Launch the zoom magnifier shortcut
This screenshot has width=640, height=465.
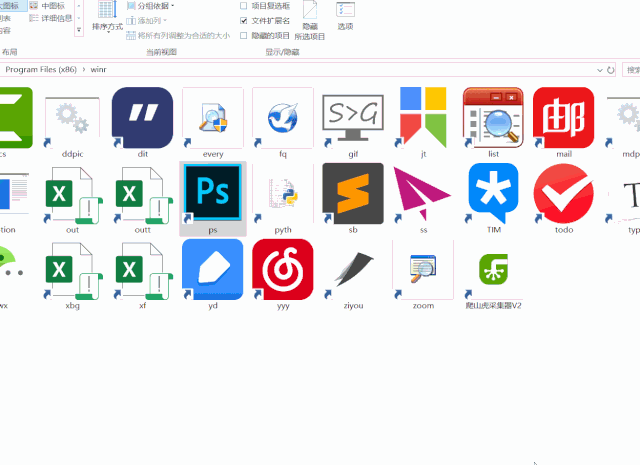click(423, 275)
